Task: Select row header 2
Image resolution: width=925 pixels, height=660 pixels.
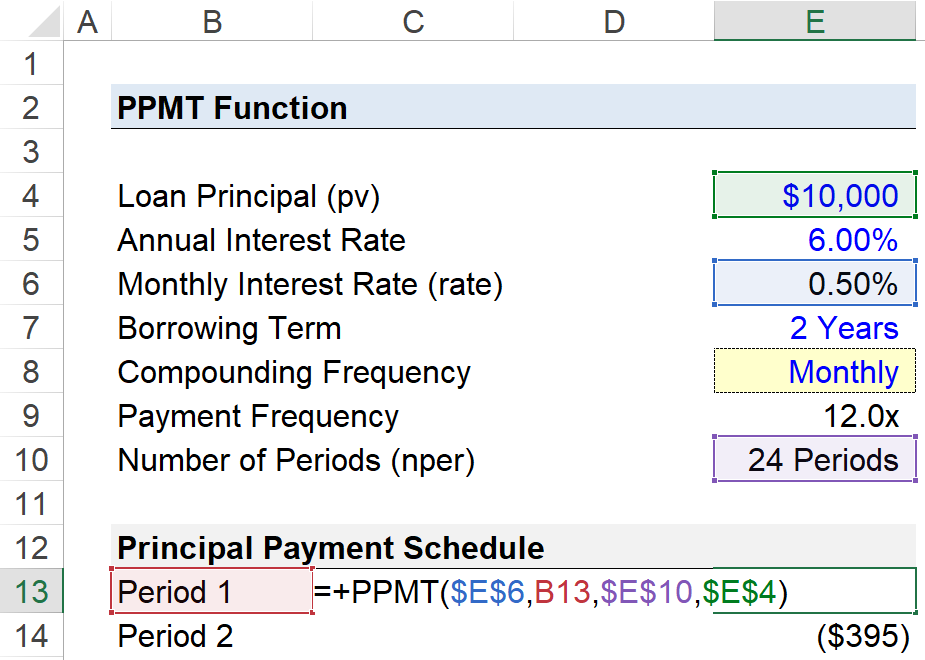Action: click(31, 107)
